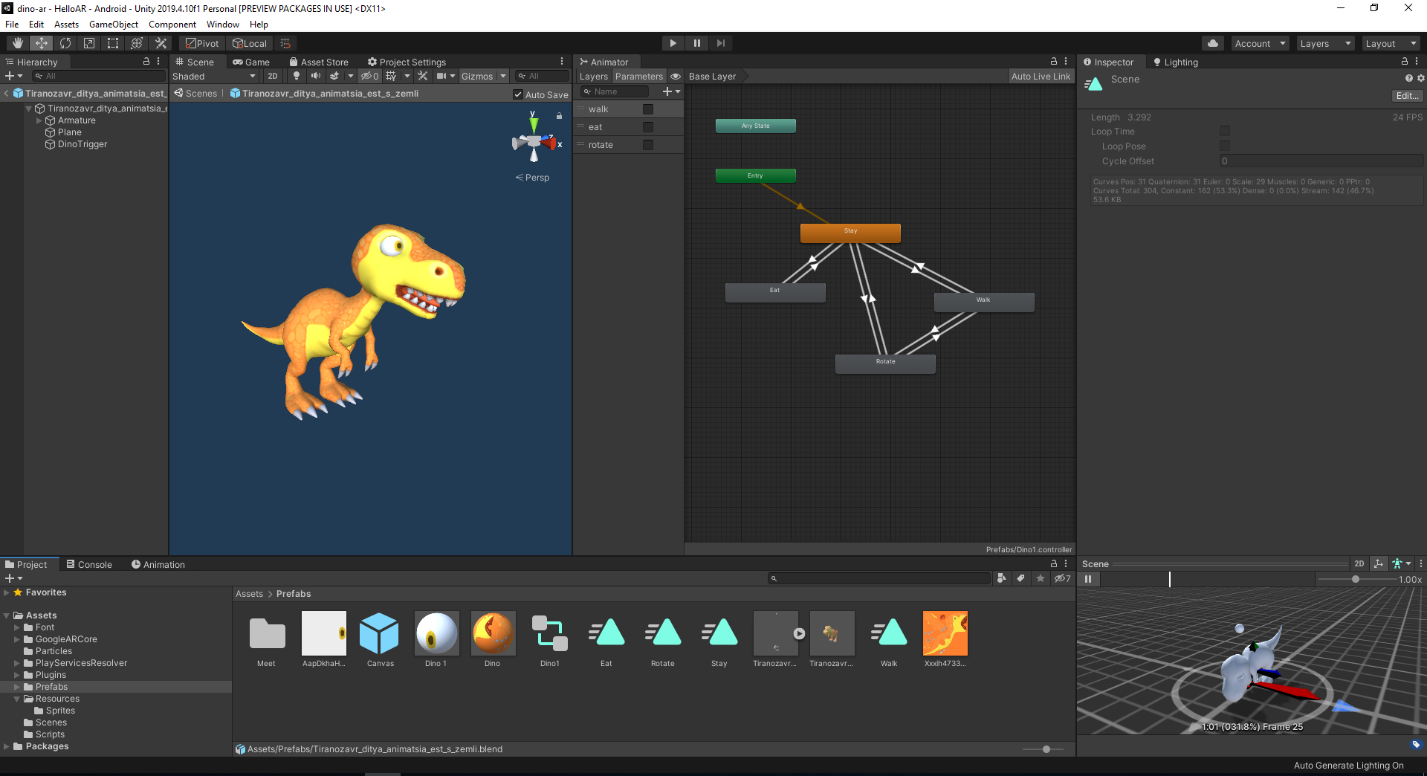Open the Gizmos dropdown arrow
The width and height of the screenshot is (1427, 776).
(503, 76)
